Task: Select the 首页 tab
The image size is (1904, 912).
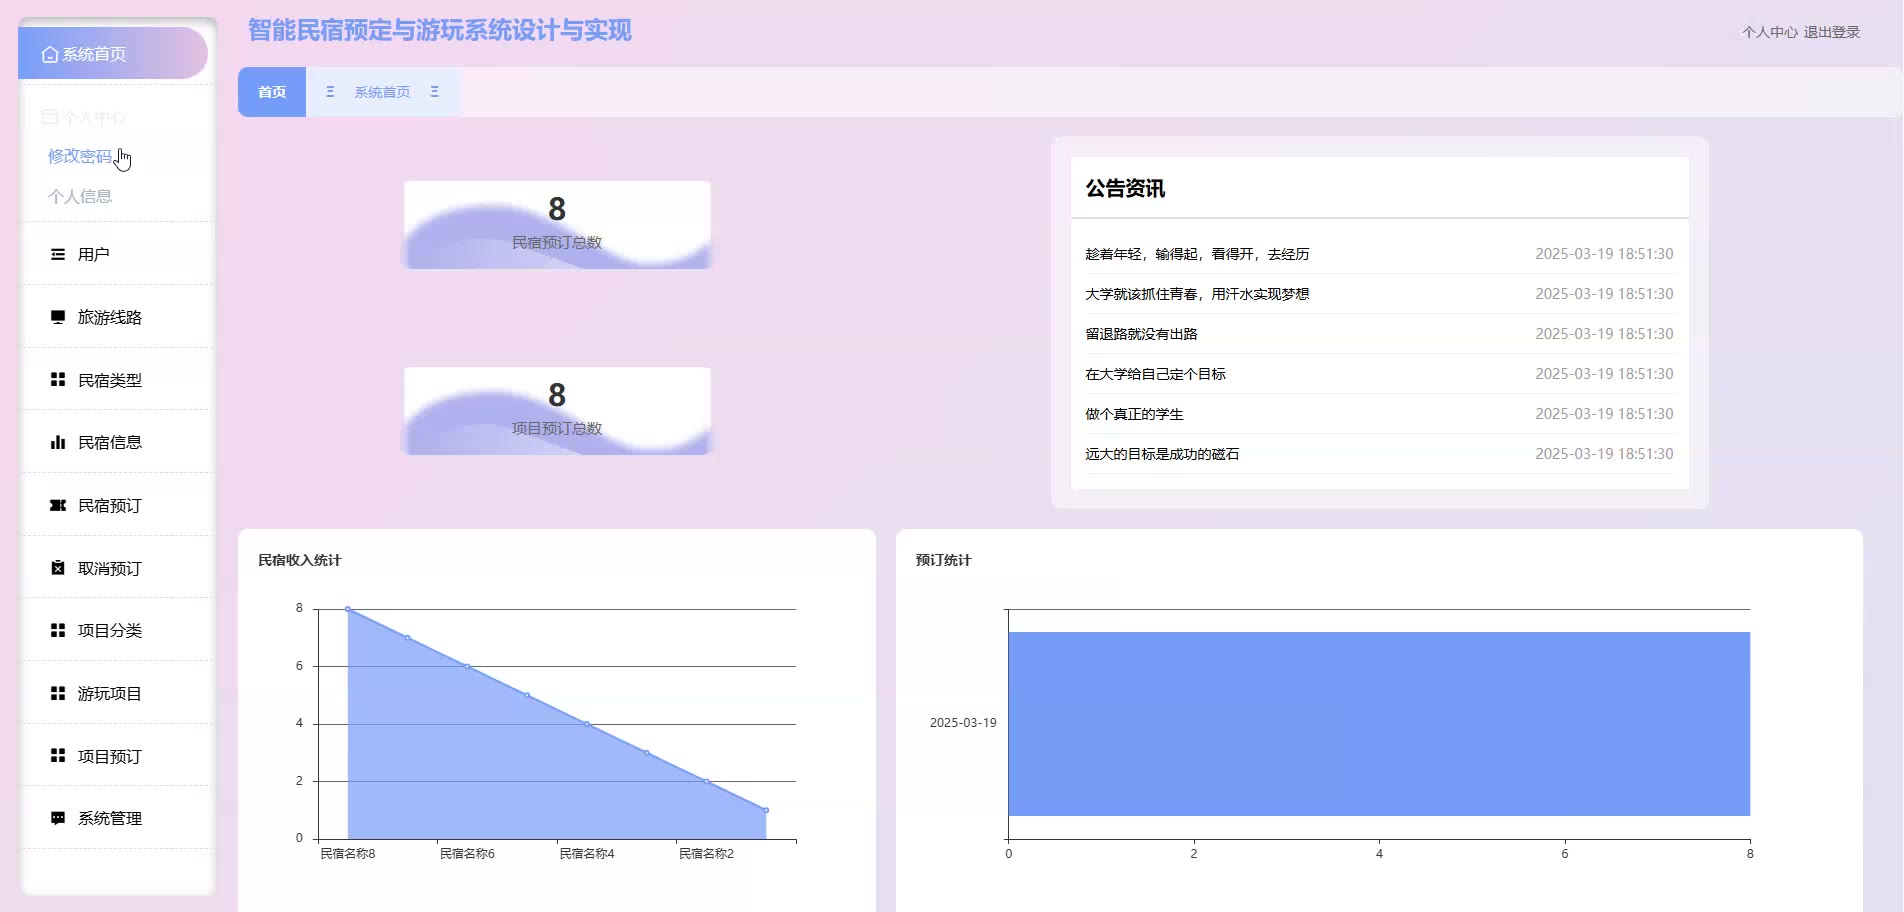Action: tap(272, 92)
